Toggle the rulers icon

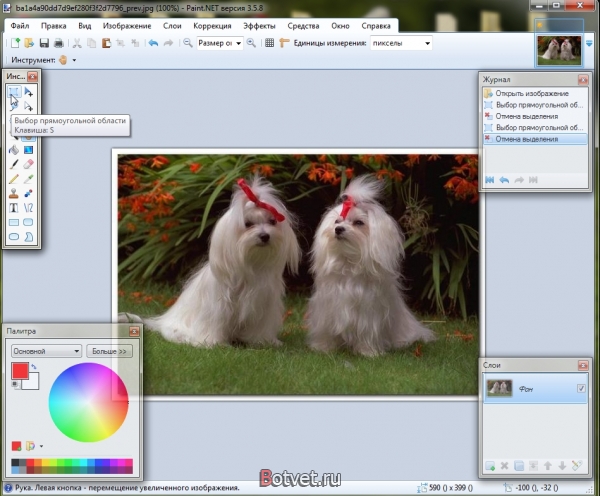tap(284, 43)
